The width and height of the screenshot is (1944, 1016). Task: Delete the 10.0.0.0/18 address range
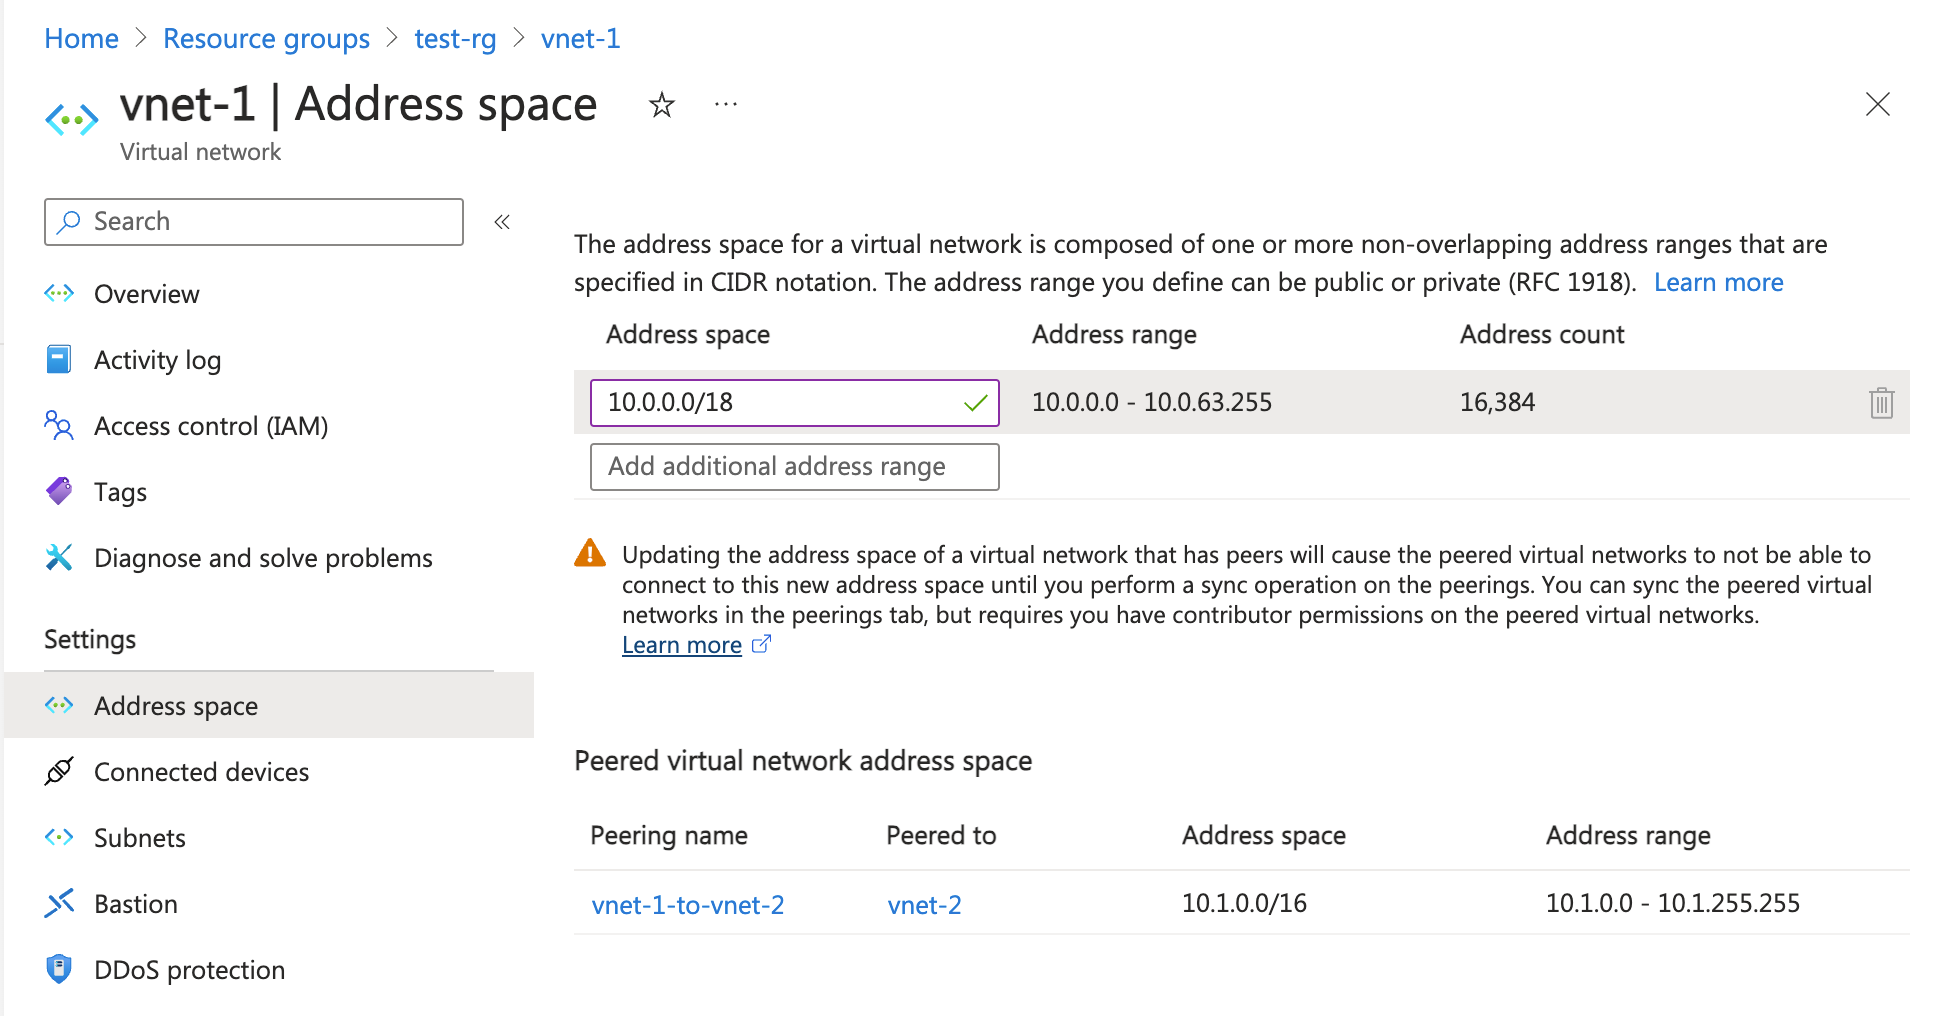coord(1881,402)
